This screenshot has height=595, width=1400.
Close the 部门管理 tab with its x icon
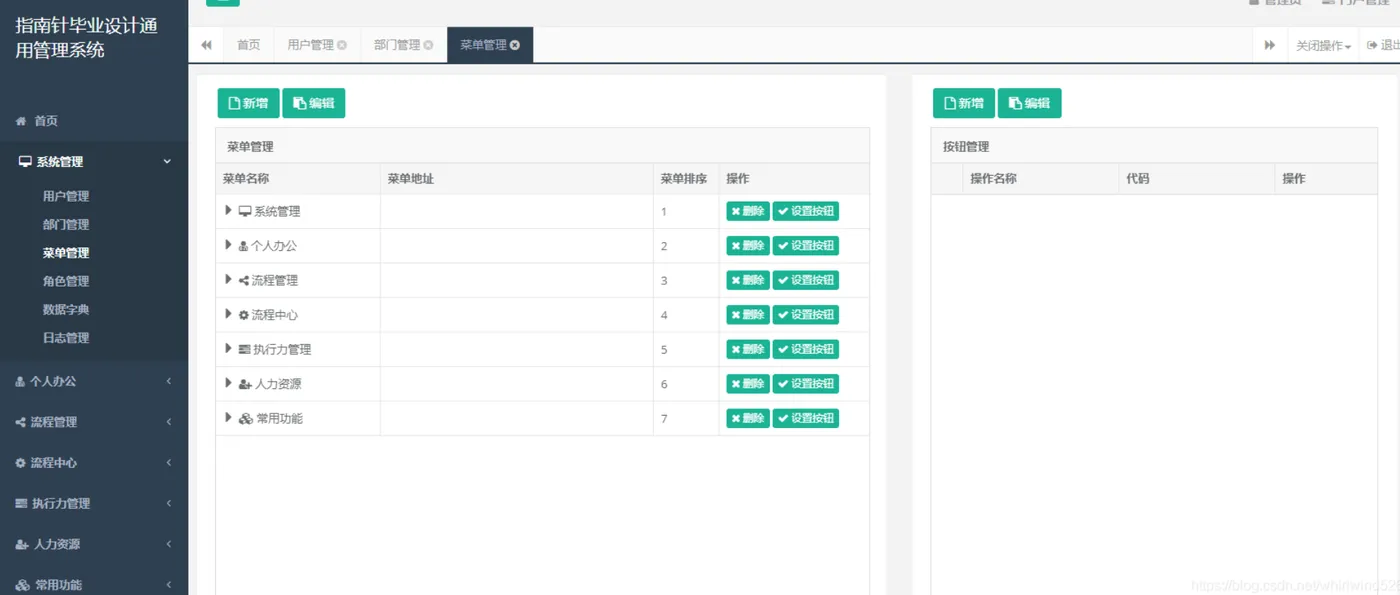click(x=428, y=45)
